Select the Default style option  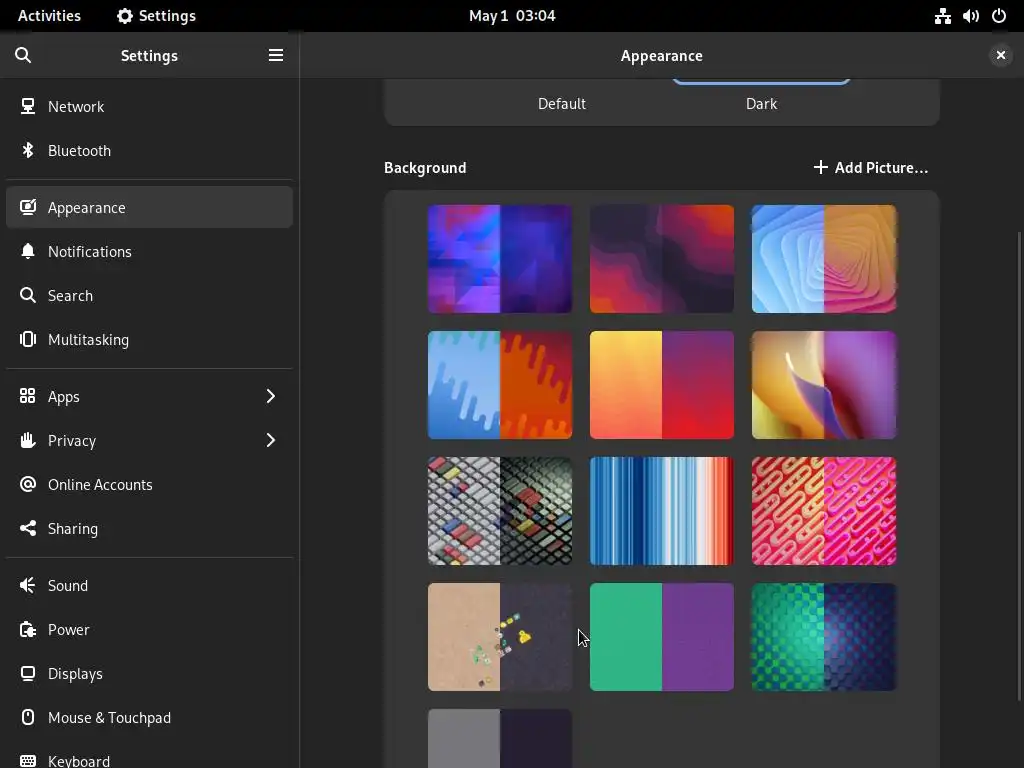coord(562,104)
